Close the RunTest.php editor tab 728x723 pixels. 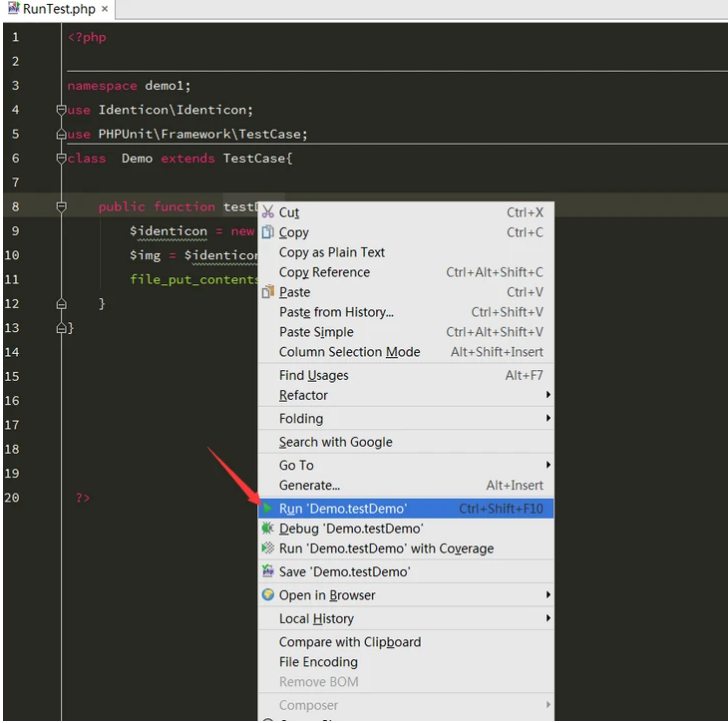(105, 9)
